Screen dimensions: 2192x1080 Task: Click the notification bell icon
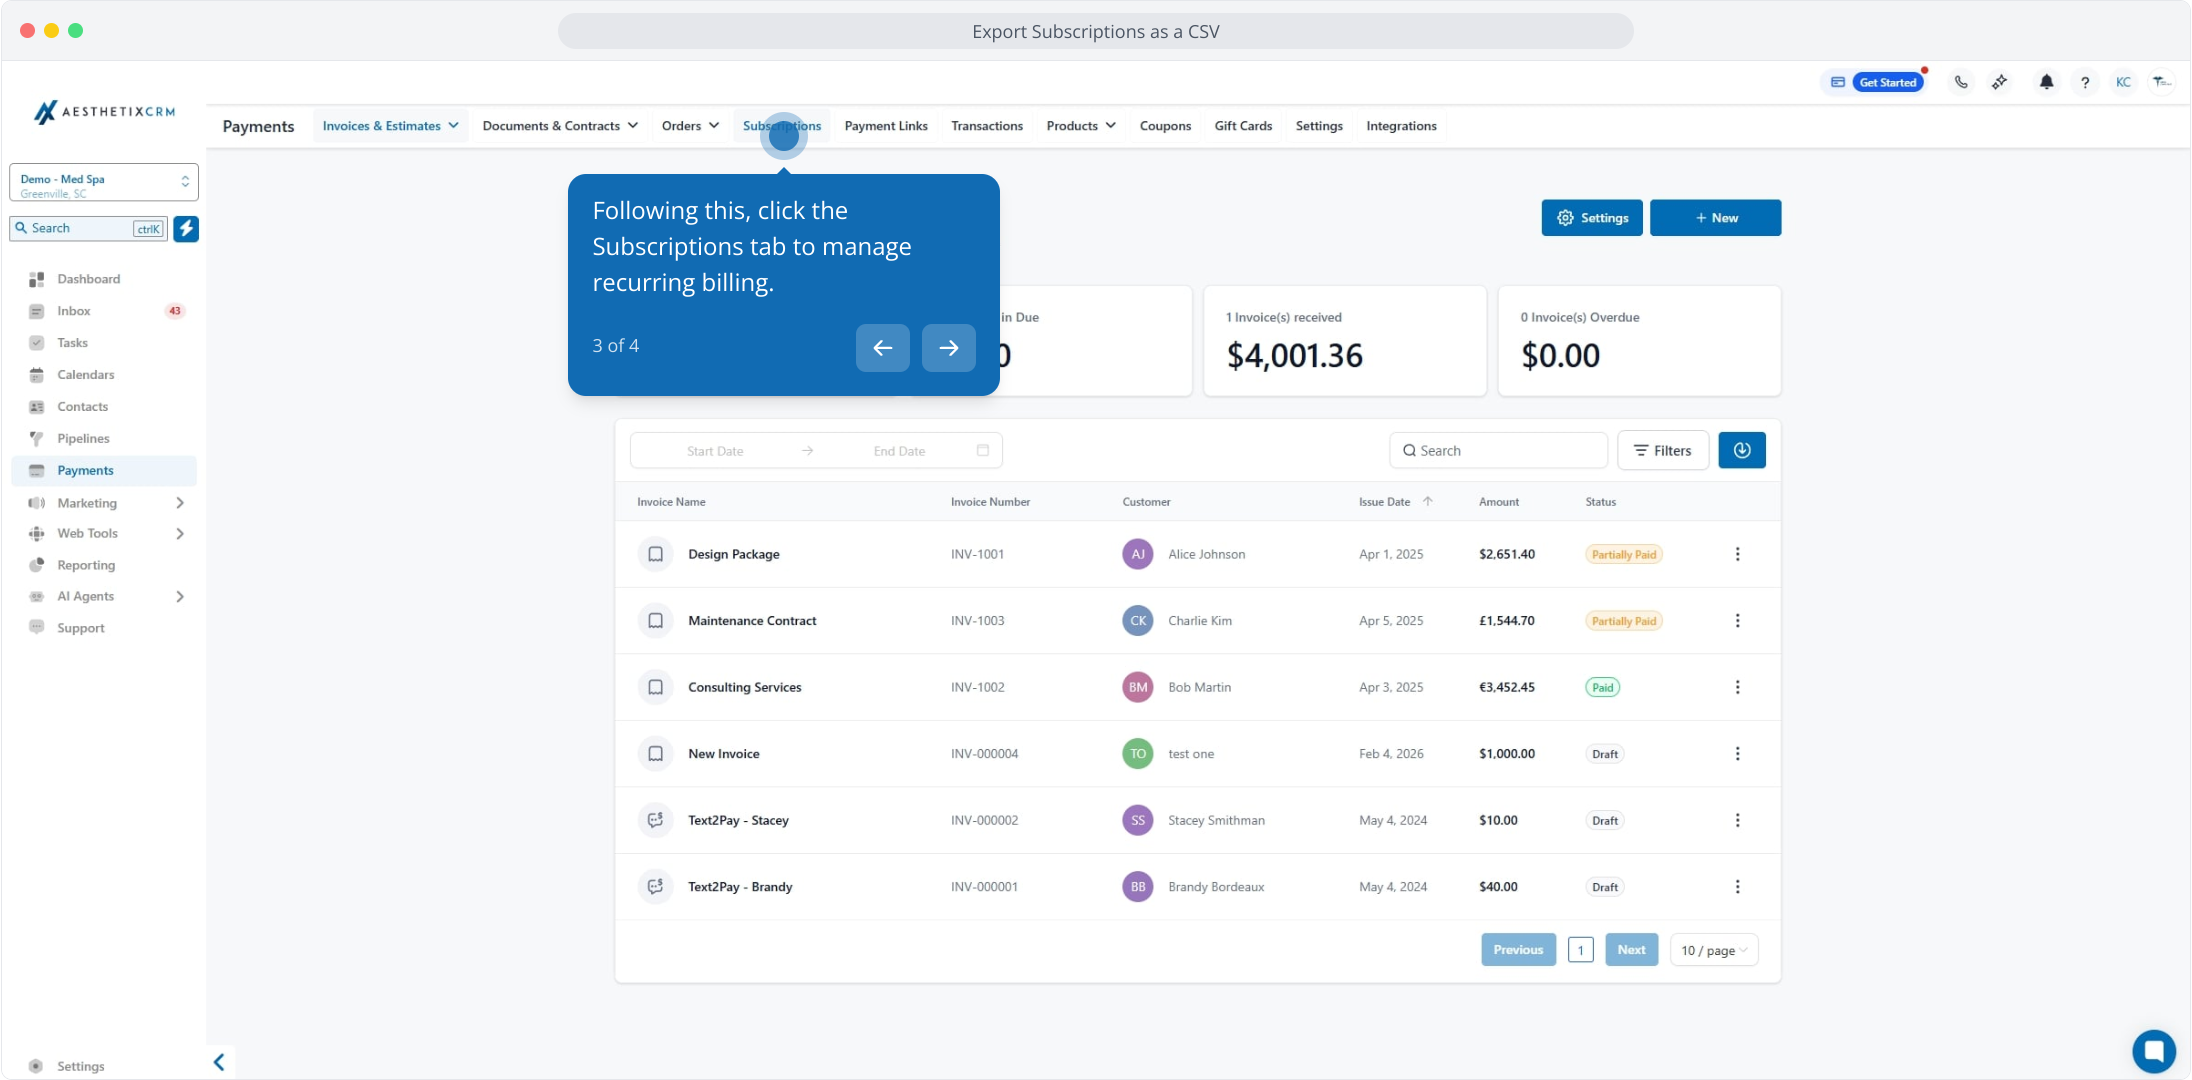pos(2046,83)
